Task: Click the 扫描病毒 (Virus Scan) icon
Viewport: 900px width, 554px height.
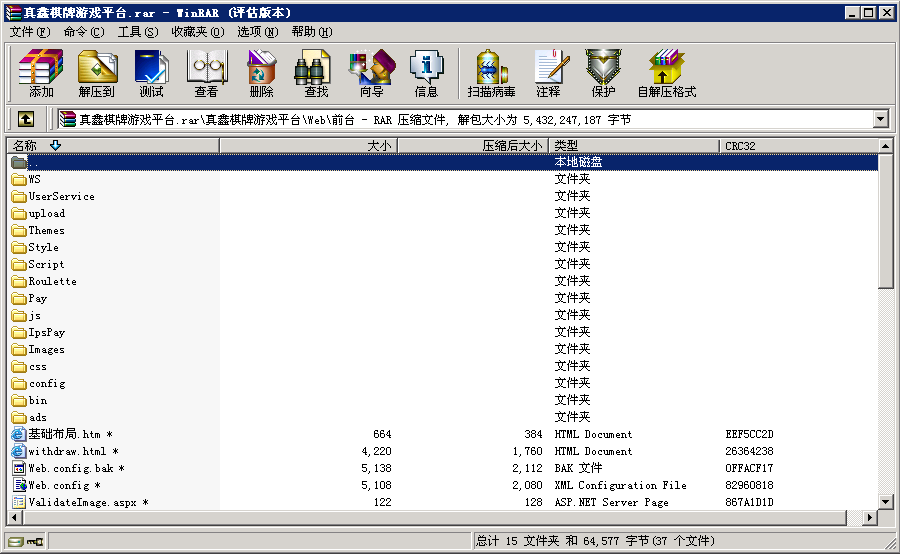Action: [491, 74]
